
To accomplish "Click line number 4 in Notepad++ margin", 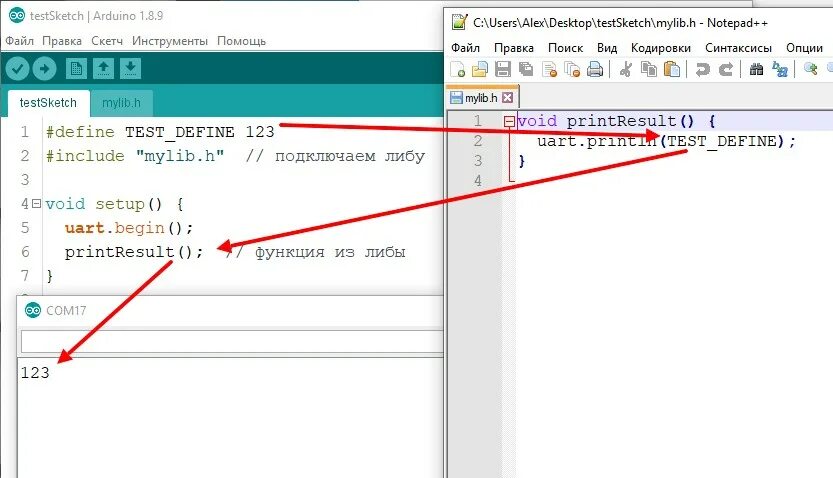I will 478,181.
